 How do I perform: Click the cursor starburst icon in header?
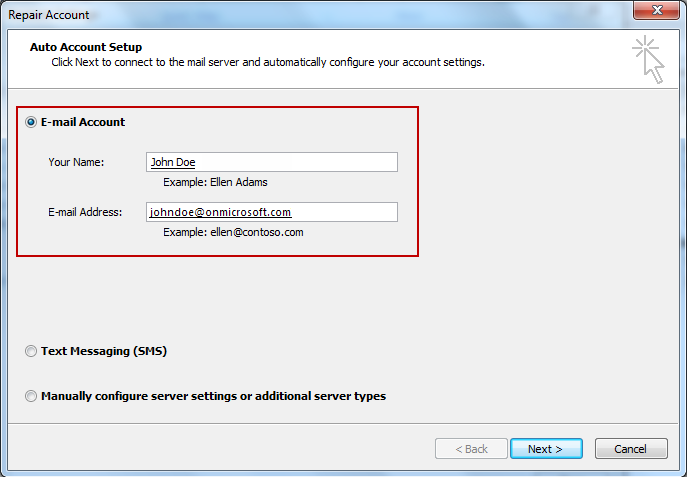(649, 59)
